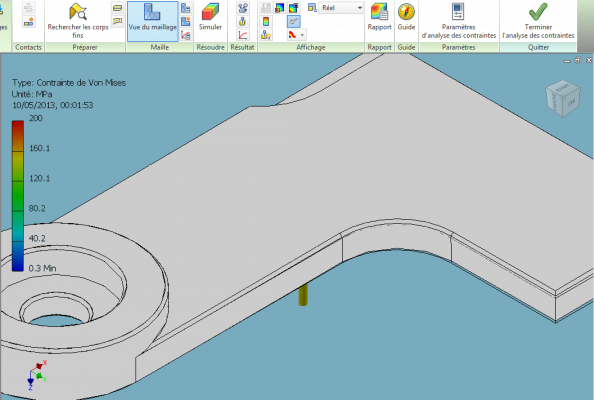Open the Guide compass icon
The image size is (594, 400).
tap(406, 17)
